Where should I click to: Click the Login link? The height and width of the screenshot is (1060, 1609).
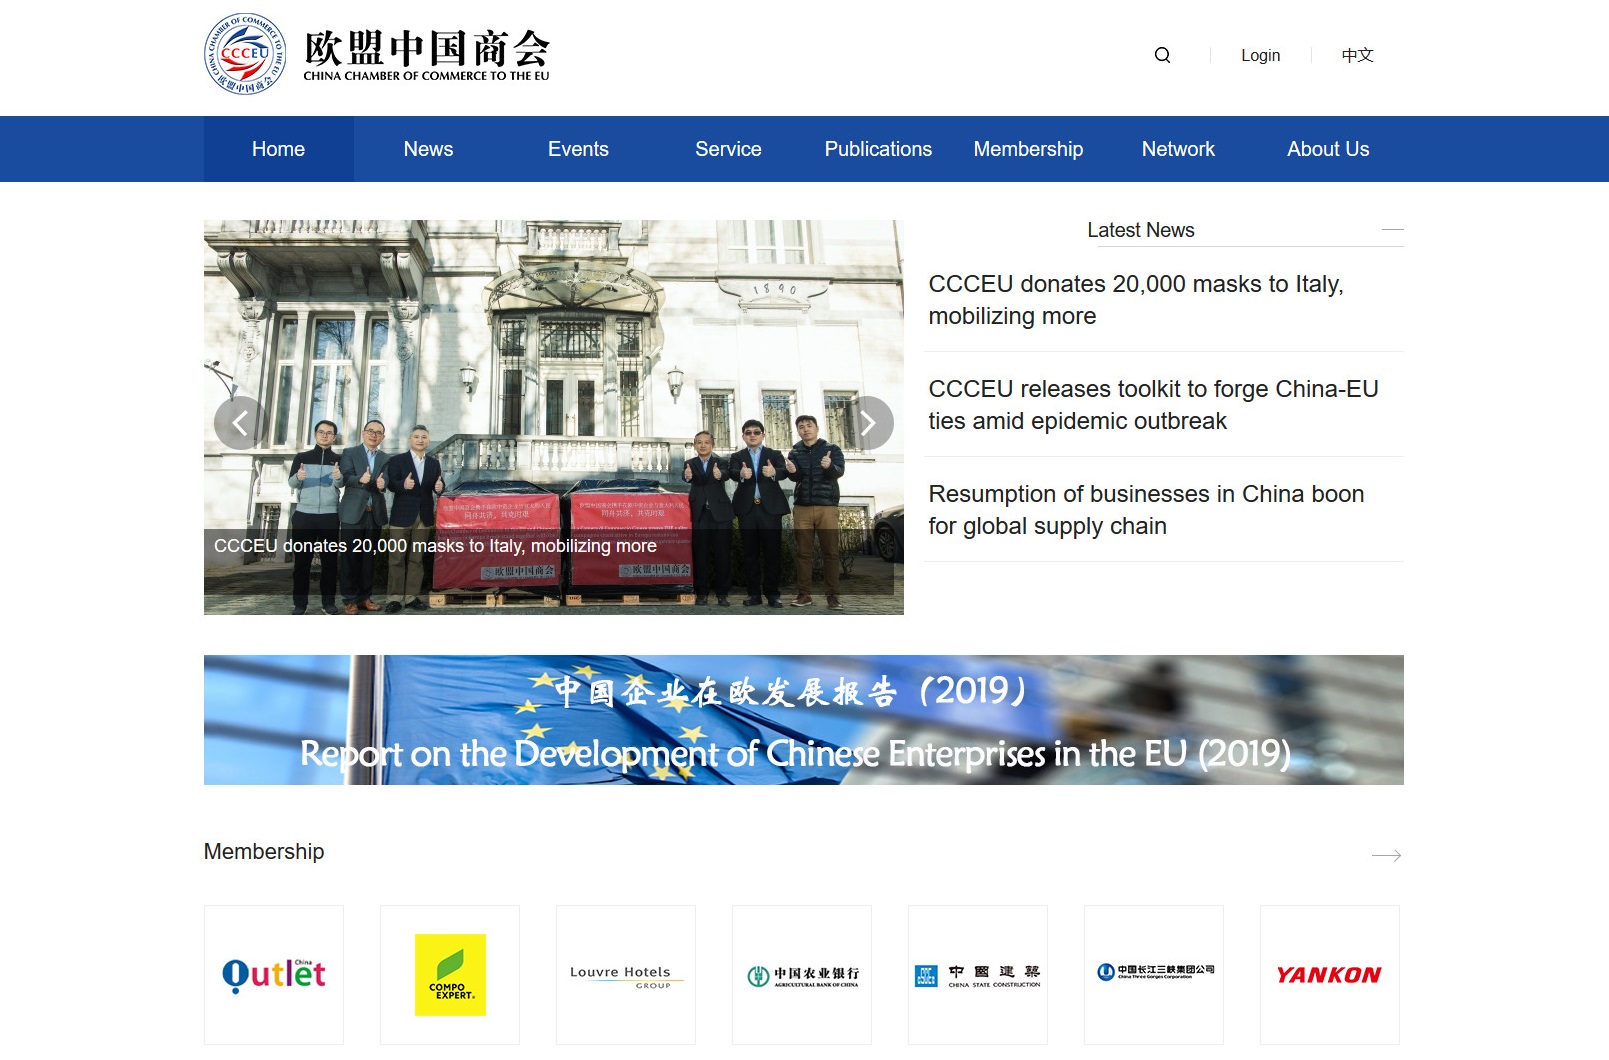click(1260, 55)
